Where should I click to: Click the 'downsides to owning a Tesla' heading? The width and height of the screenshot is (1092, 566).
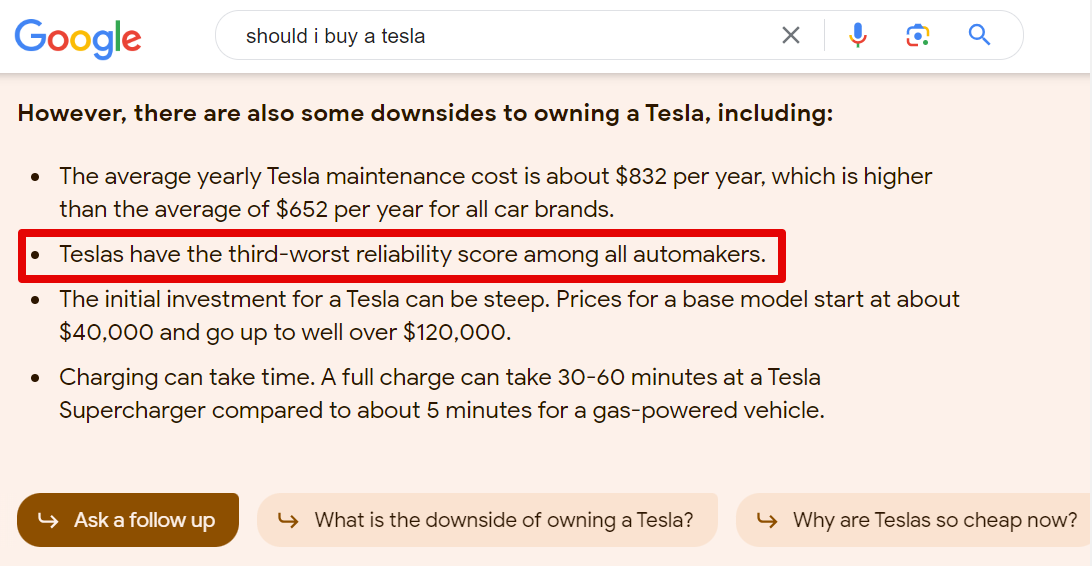[x=425, y=113]
